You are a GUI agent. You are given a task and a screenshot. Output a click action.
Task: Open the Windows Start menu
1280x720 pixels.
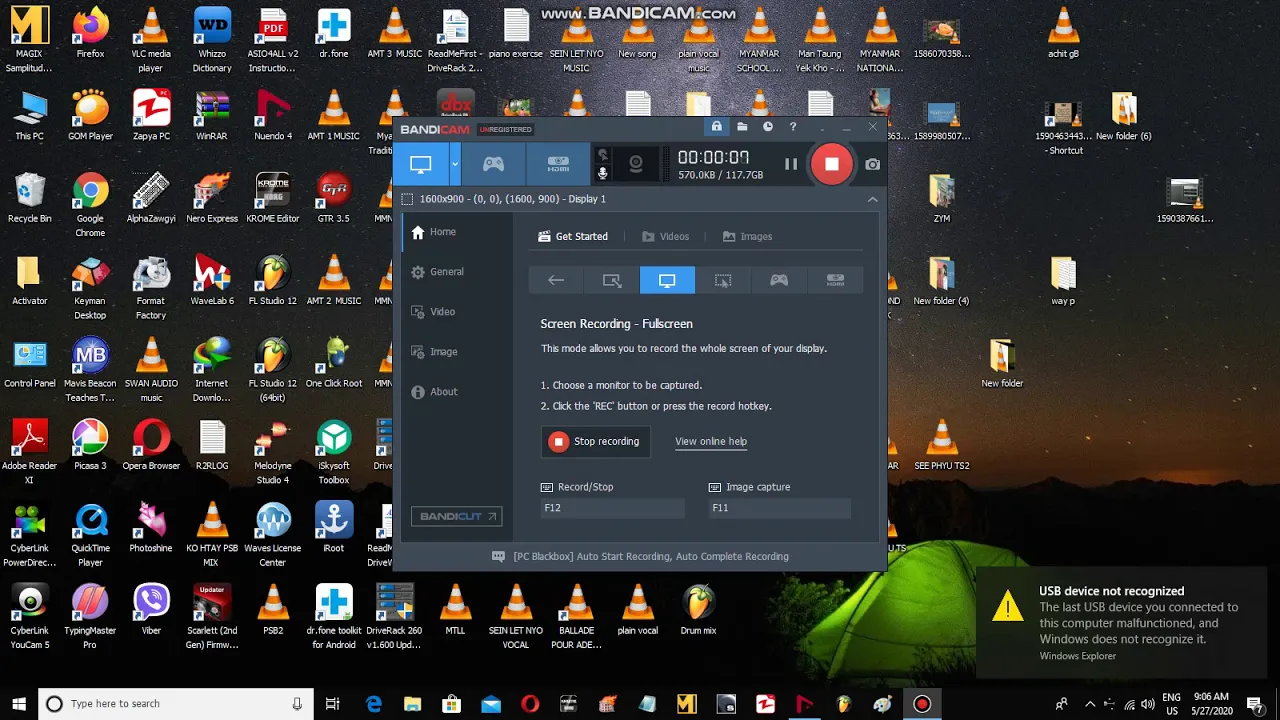[19, 704]
